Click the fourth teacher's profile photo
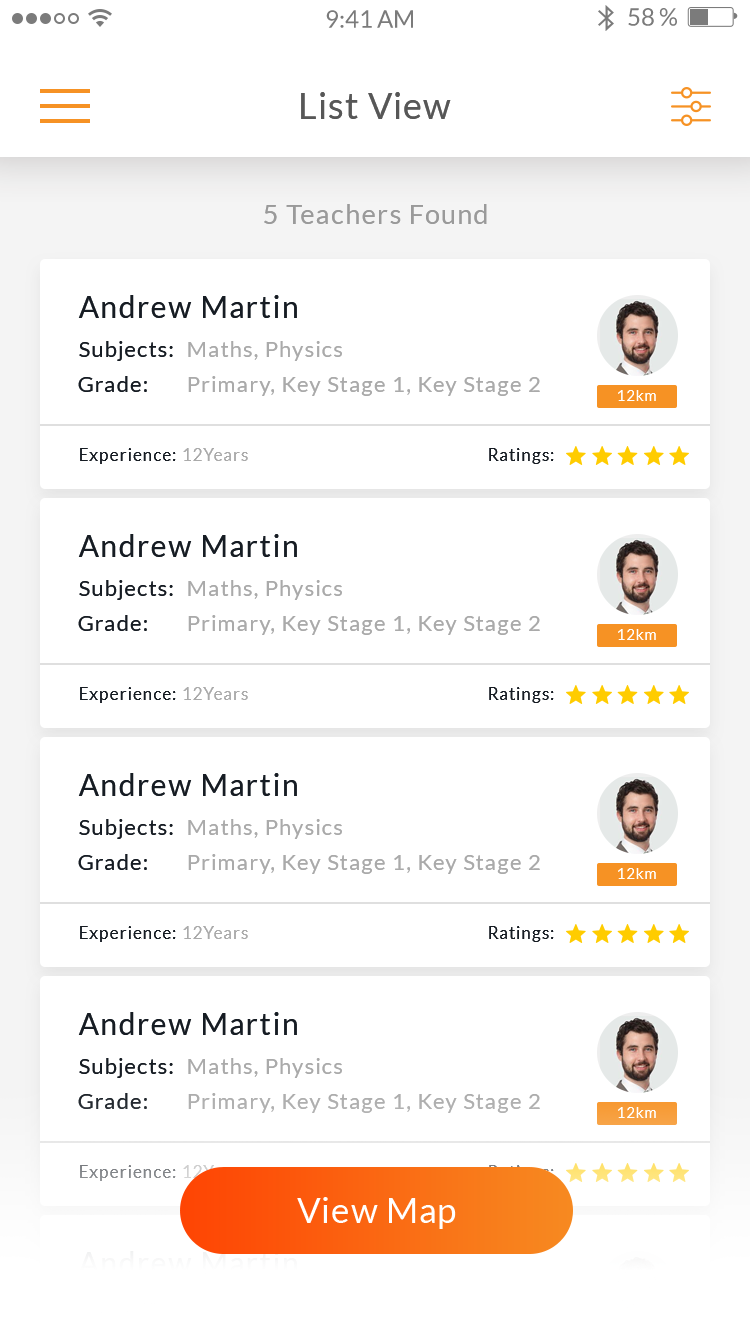This screenshot has height=1334, width=750. 637,1053
